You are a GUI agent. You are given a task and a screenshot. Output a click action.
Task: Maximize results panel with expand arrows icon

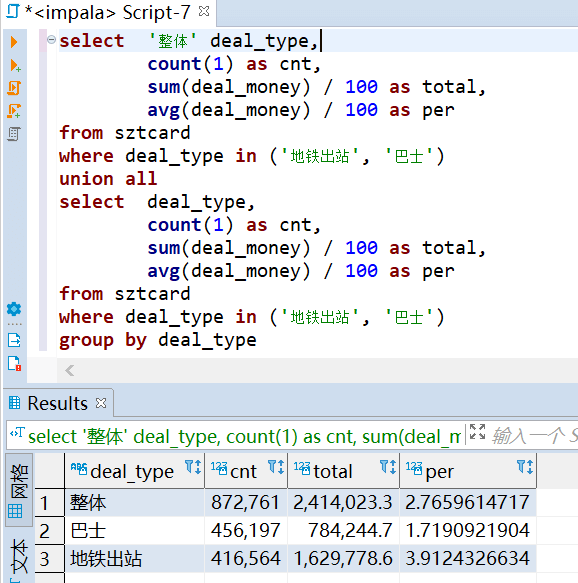click(477, 432)
